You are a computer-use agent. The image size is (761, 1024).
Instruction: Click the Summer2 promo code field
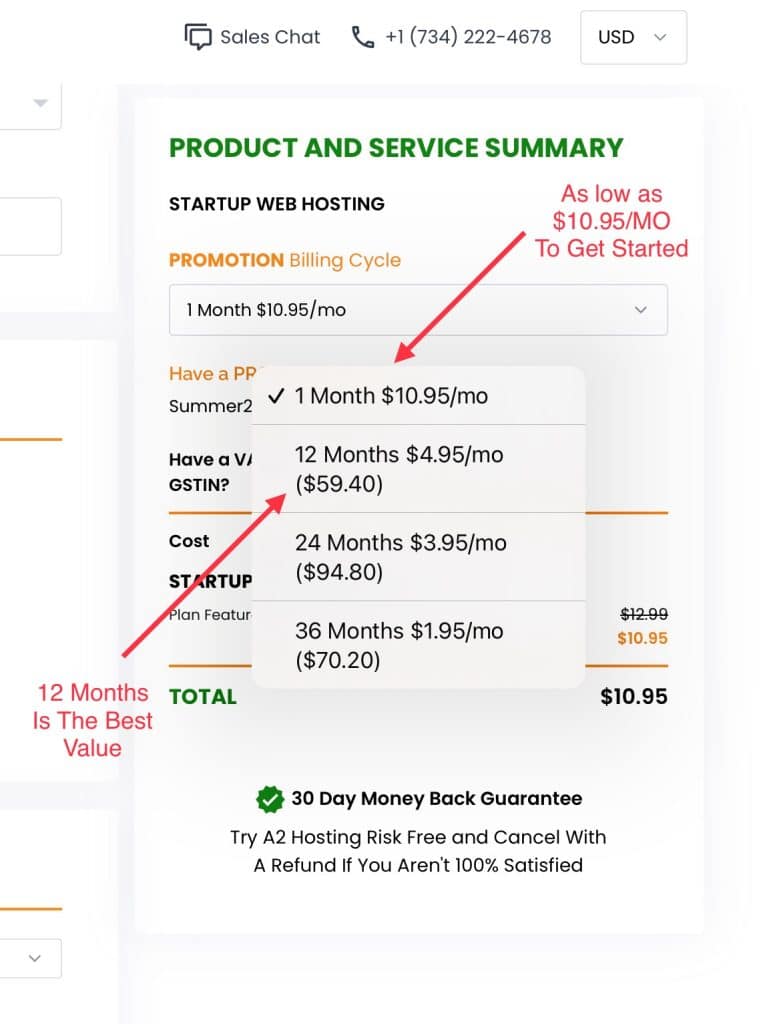(x=210, y=406)
